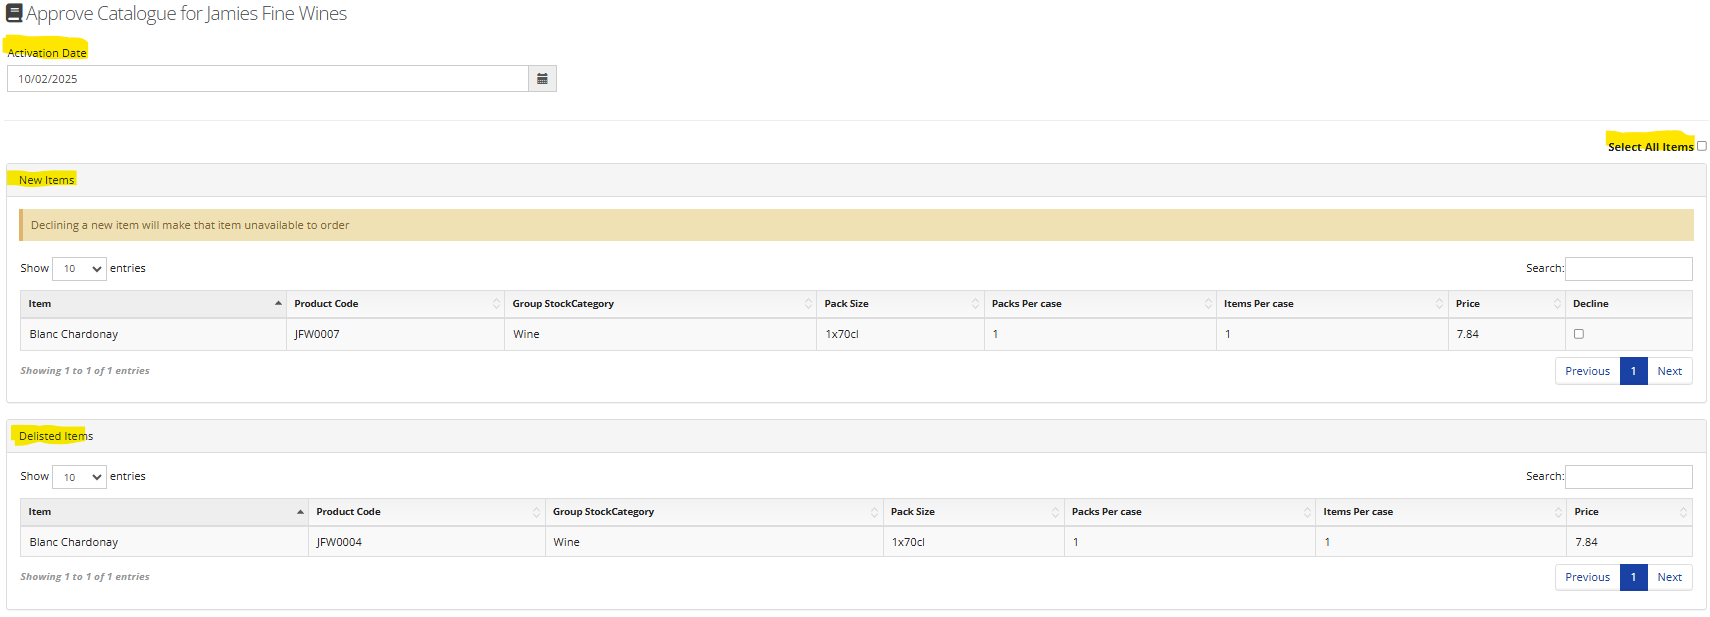Select Blanc Chardonay in New Items table

coord(74,334)
